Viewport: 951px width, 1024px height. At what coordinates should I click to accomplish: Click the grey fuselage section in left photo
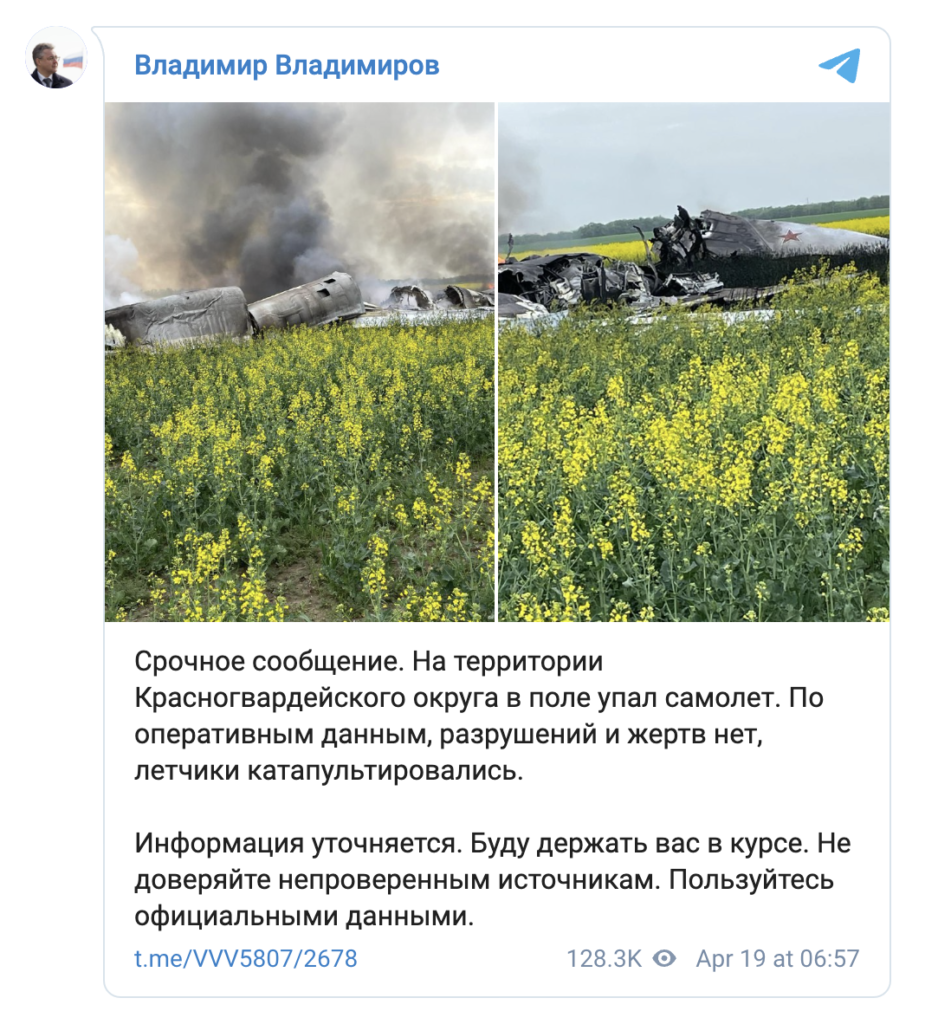coord(176,315)
